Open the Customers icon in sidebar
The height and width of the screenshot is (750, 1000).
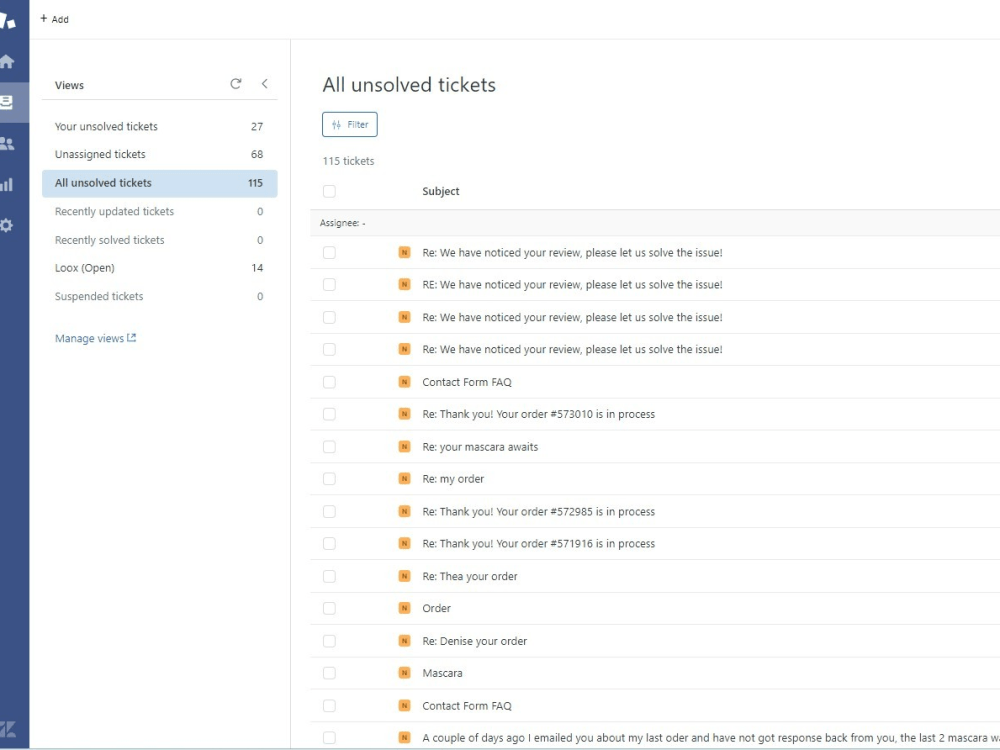point(7,143)
